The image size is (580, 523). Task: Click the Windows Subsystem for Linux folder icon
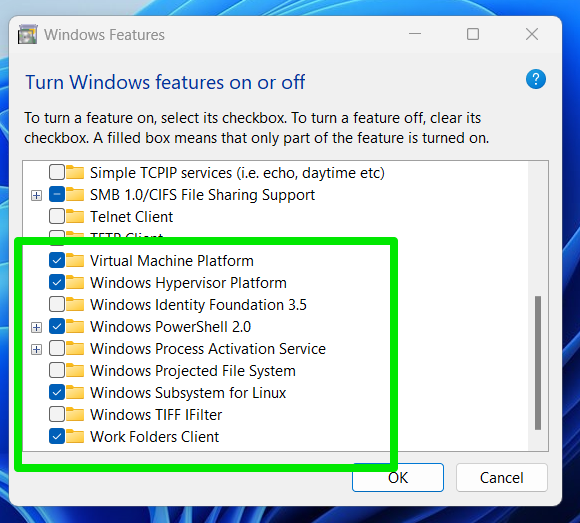click(75, 392)
